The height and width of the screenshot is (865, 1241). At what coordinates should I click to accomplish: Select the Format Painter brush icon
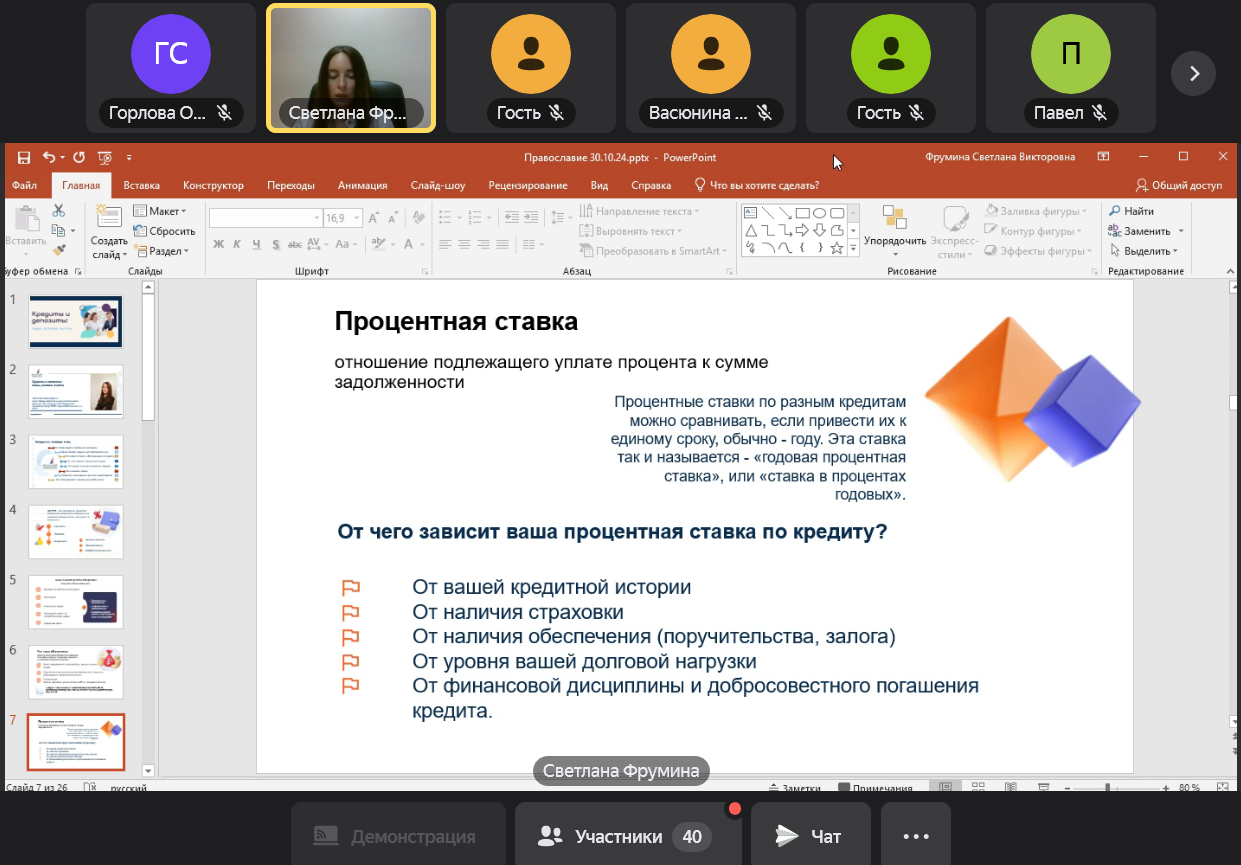(x=59, y=250)
